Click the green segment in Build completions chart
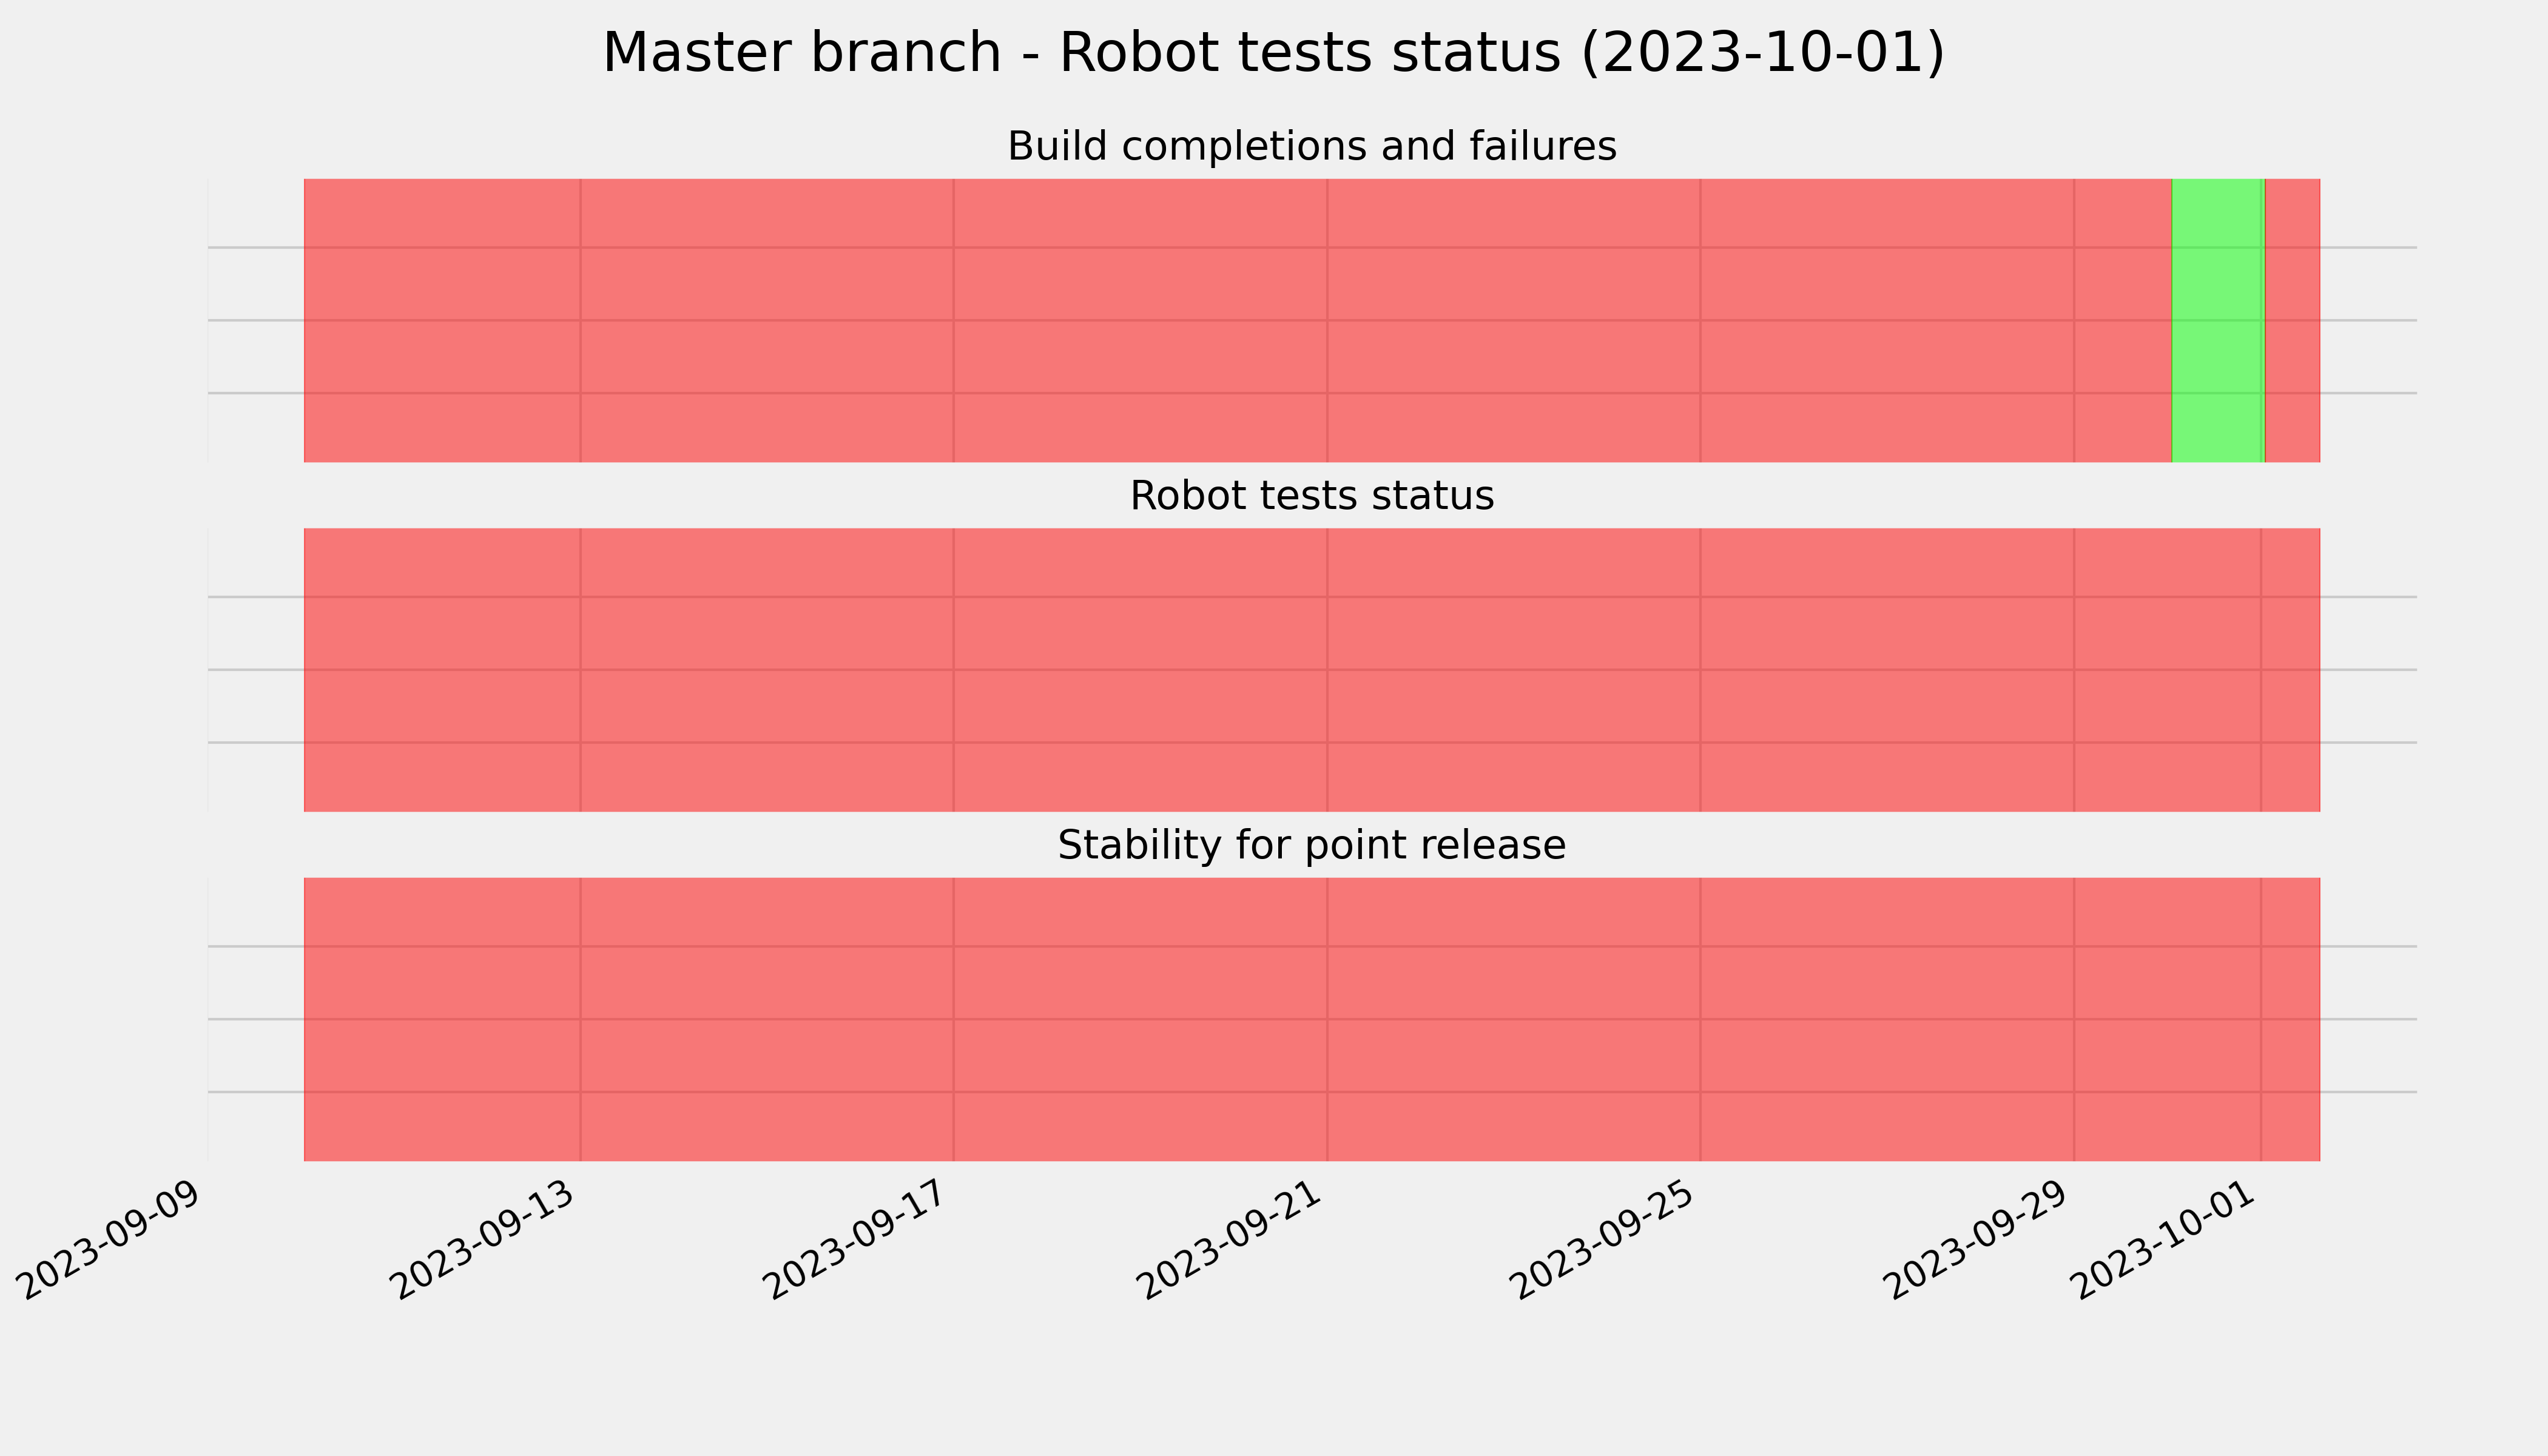2548x1456 pixels. [2218, 320]
